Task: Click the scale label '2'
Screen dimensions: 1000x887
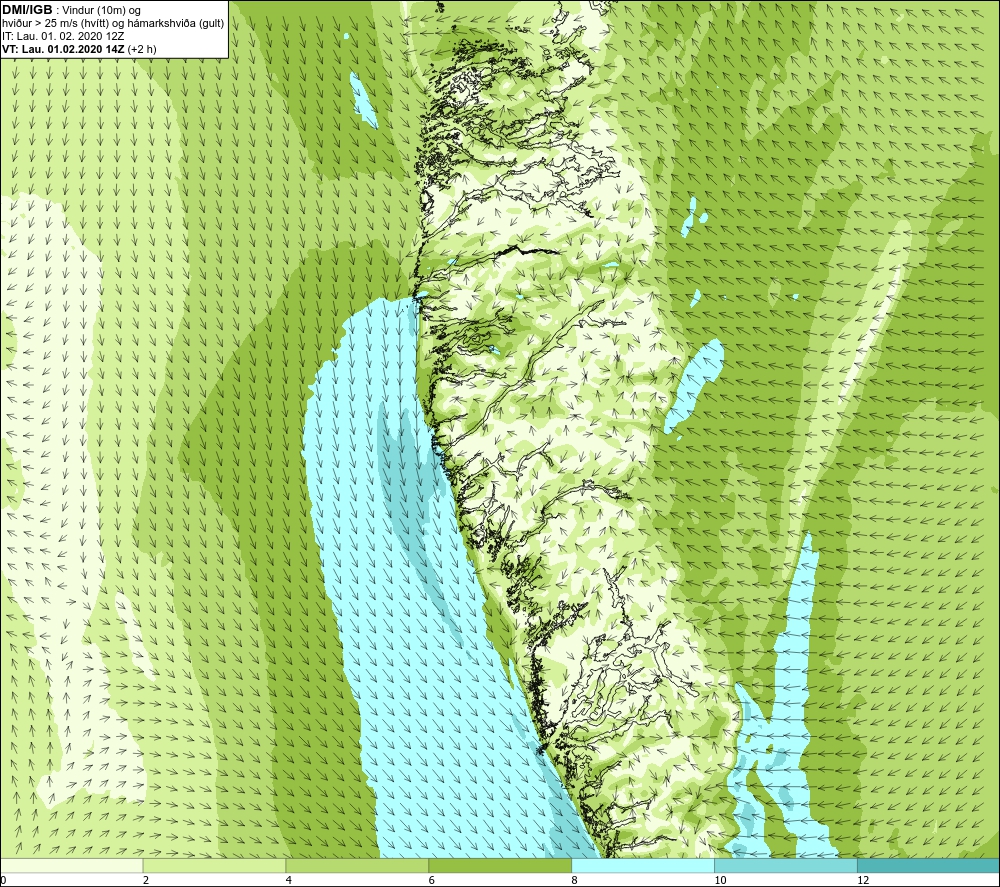Action: 146,881
